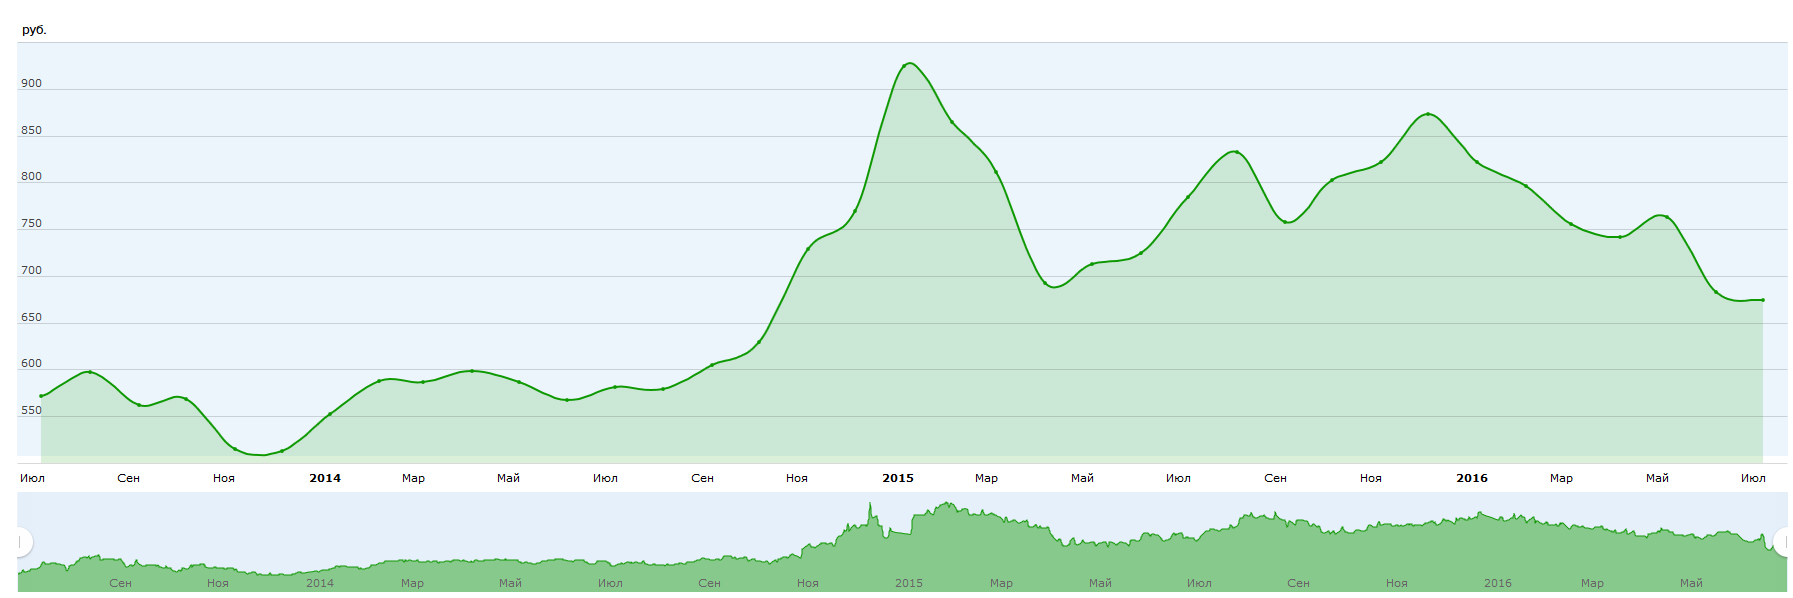Click the 900 value on the vertical axis
The image size is (1793, 598).
[x=32, y=84]
